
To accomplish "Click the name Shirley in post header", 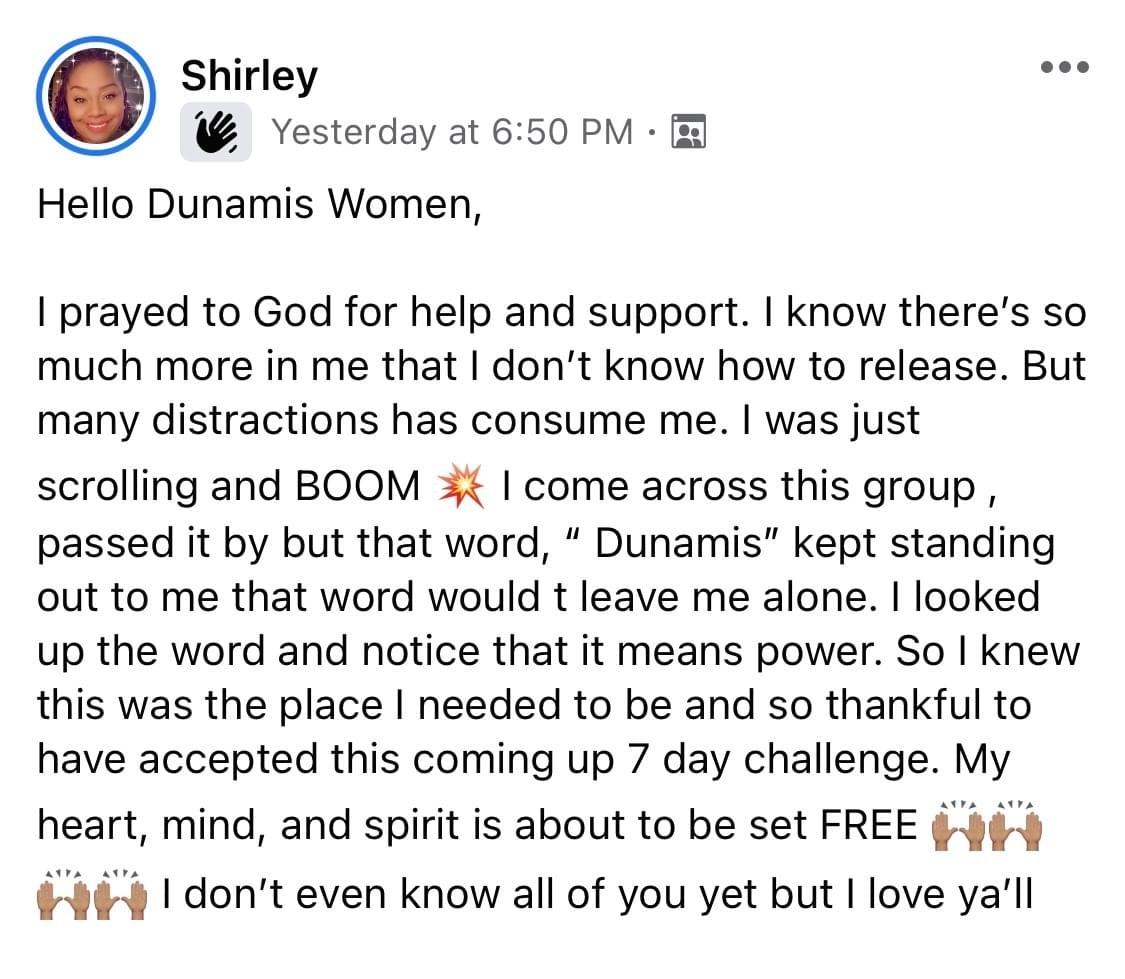I will pos(249,76).
